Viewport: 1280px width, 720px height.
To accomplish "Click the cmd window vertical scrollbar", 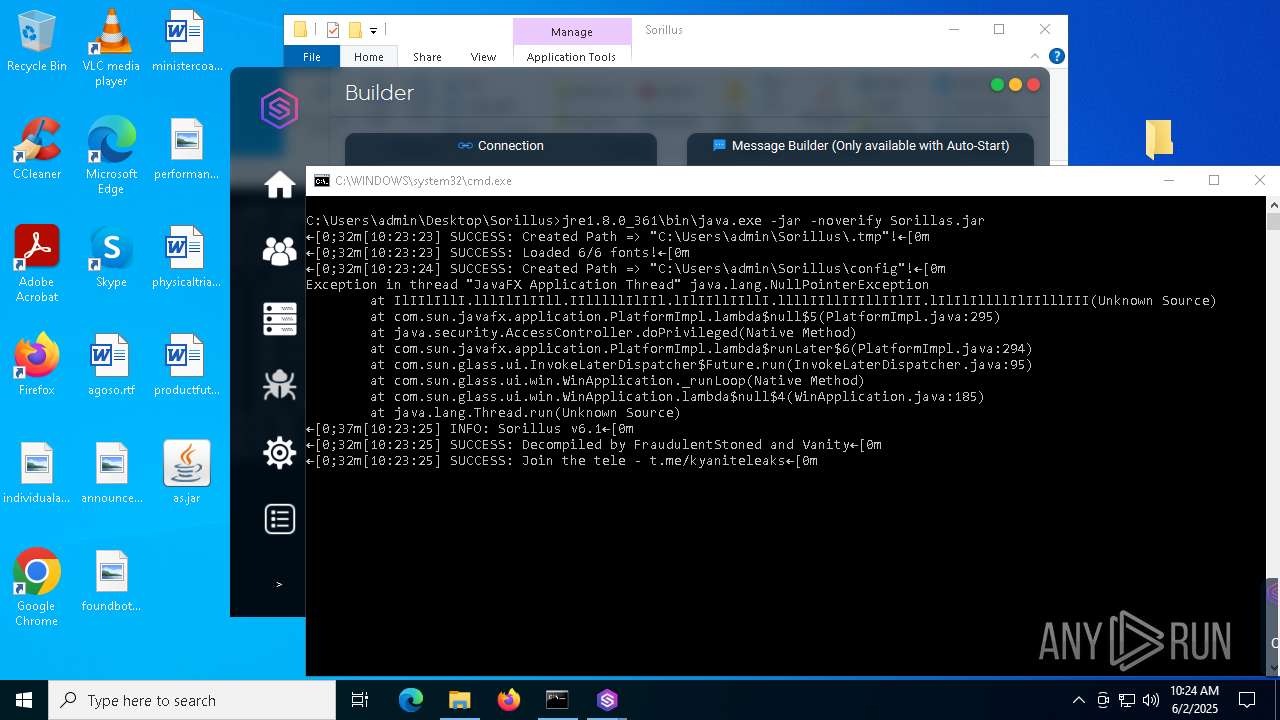I will tap(1272, 436).
